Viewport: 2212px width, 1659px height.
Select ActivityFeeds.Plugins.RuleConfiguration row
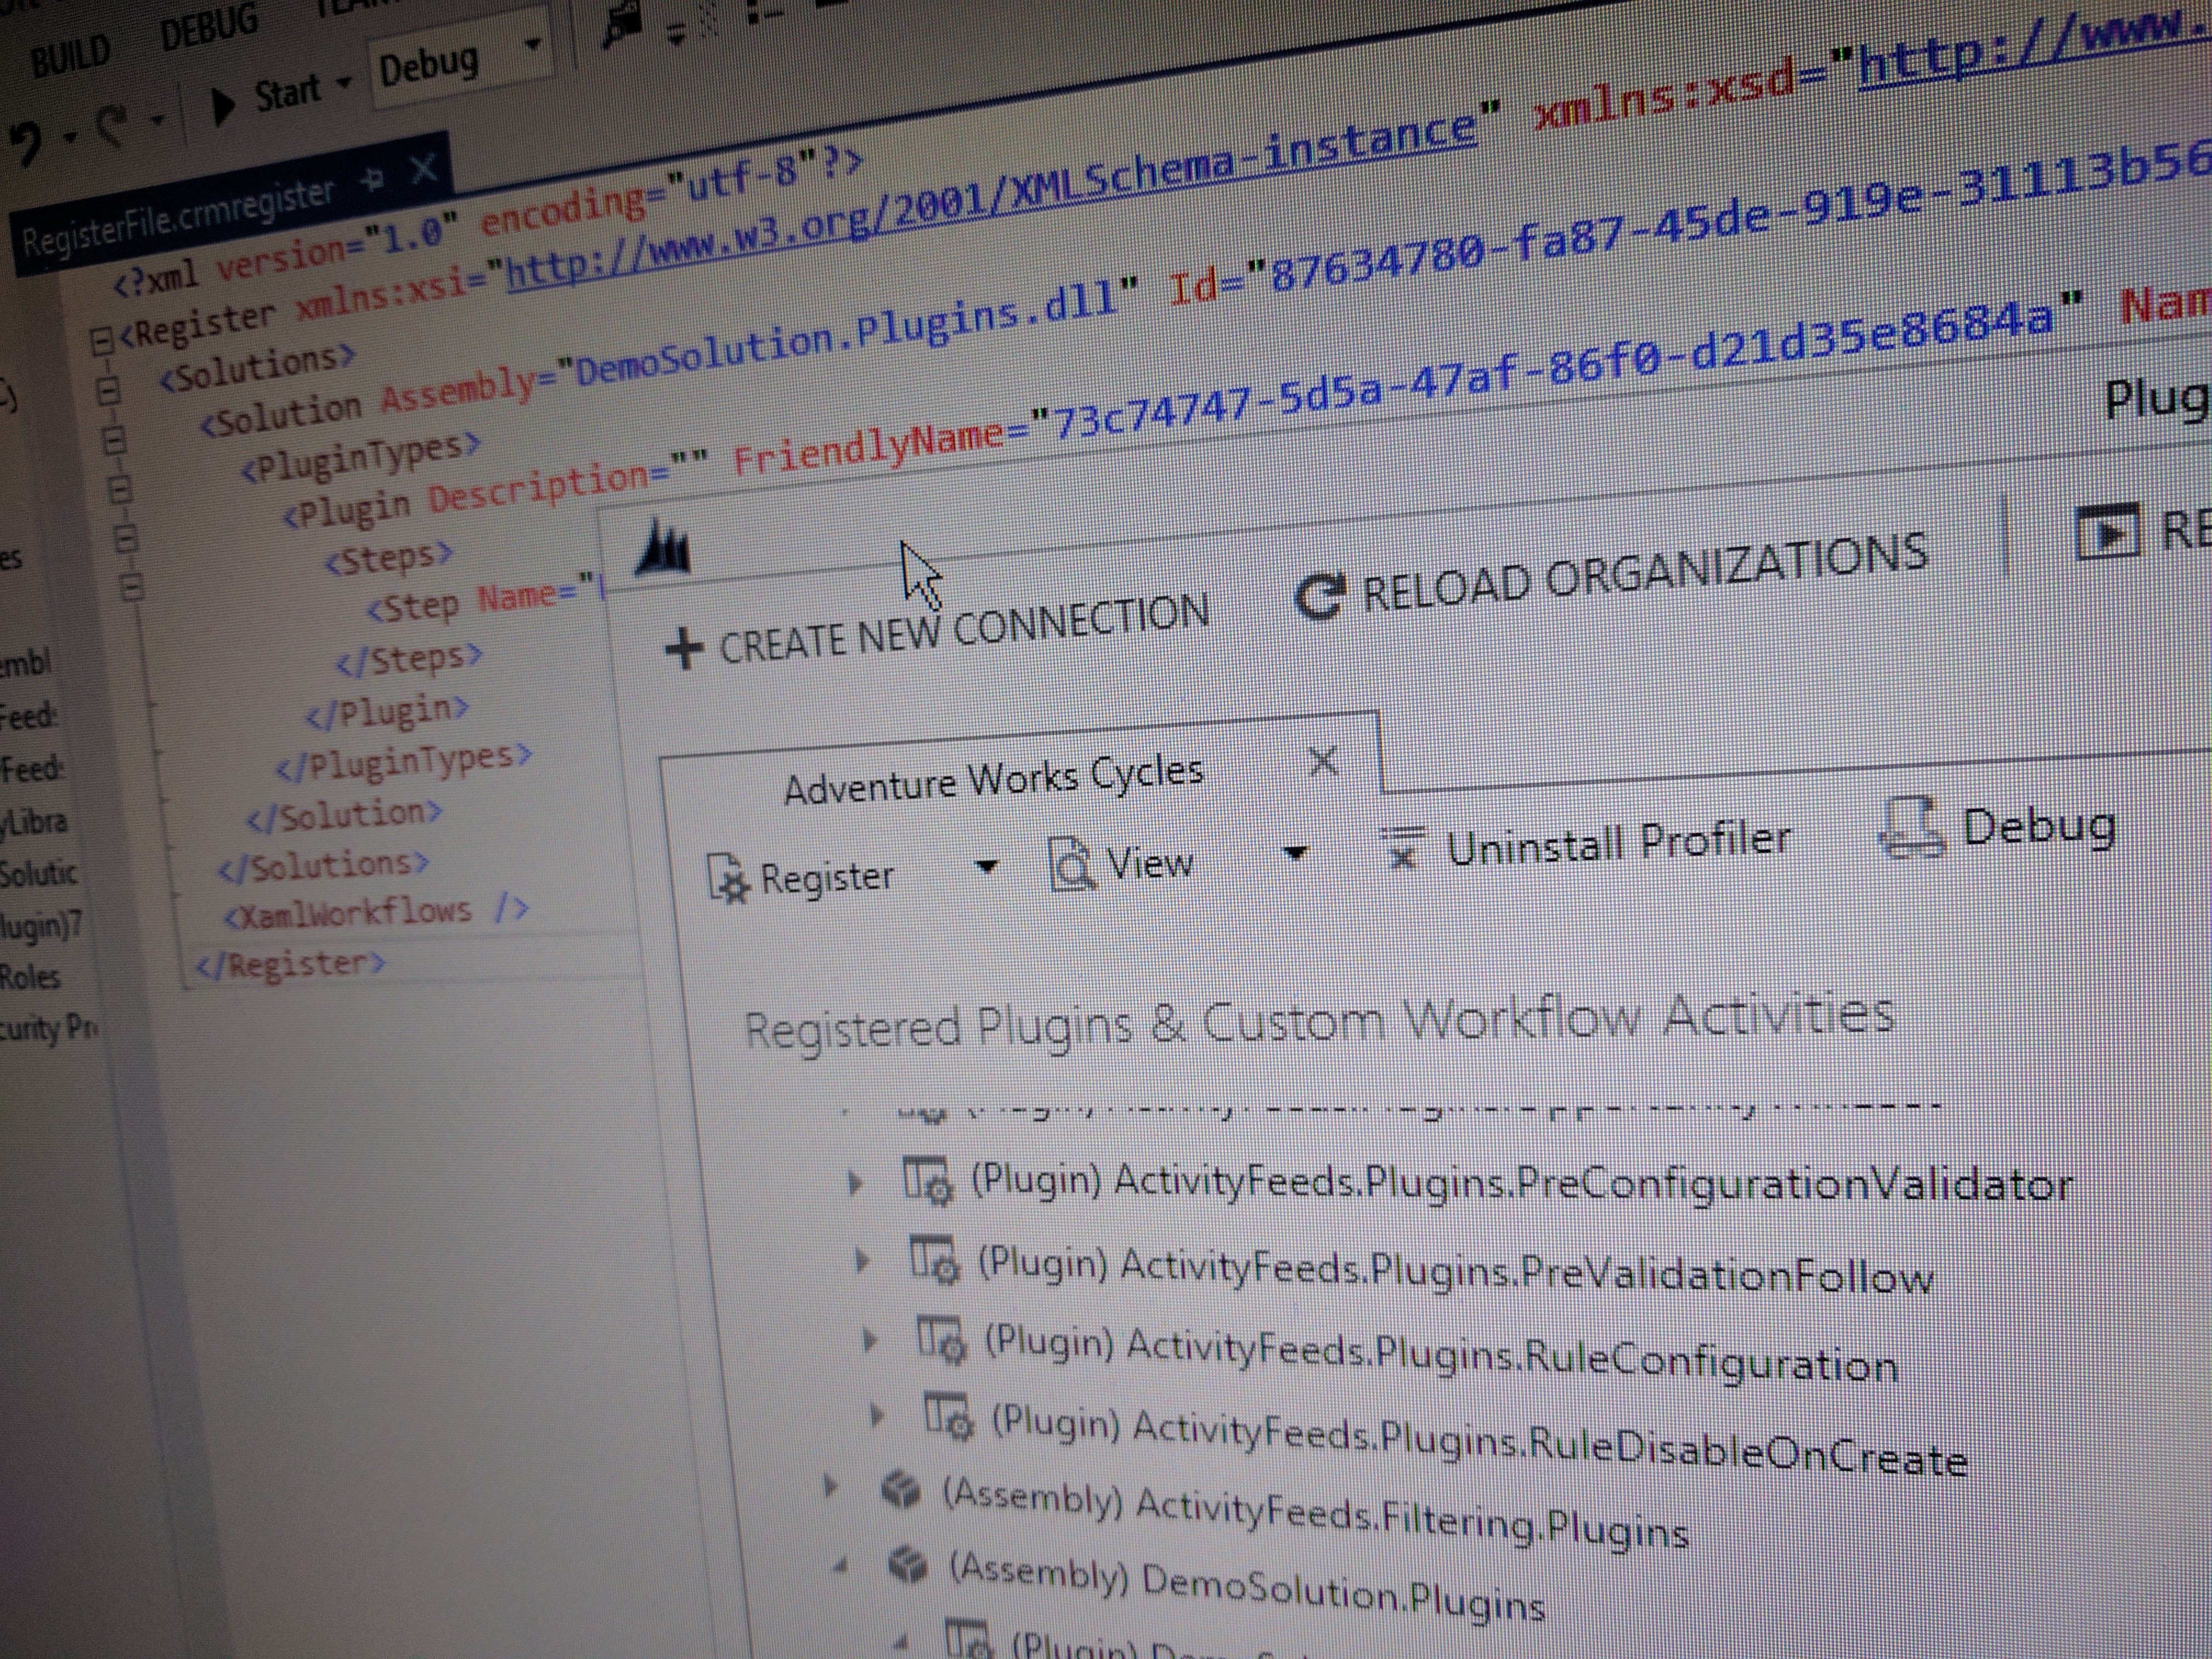(1441, 1353)
